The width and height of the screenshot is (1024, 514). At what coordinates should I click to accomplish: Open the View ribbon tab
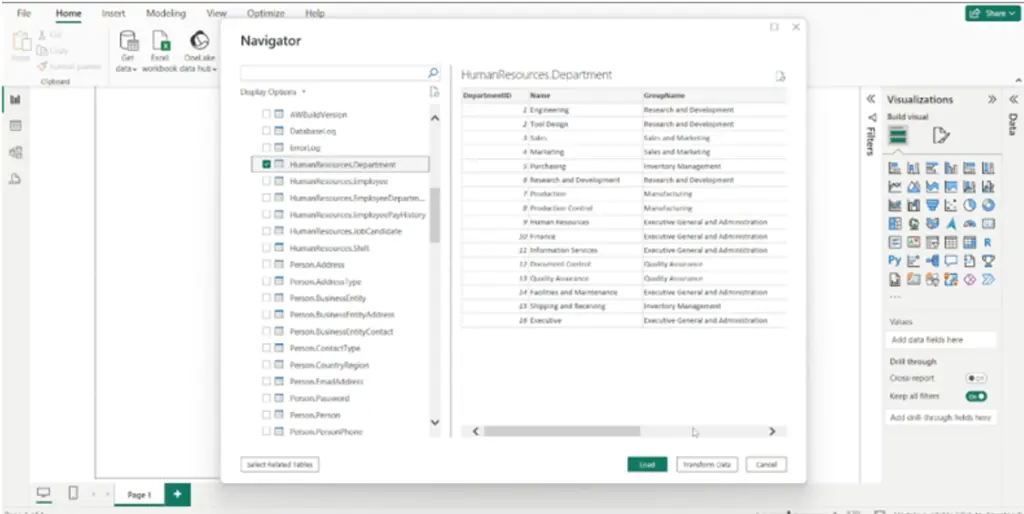coord(216,13)
